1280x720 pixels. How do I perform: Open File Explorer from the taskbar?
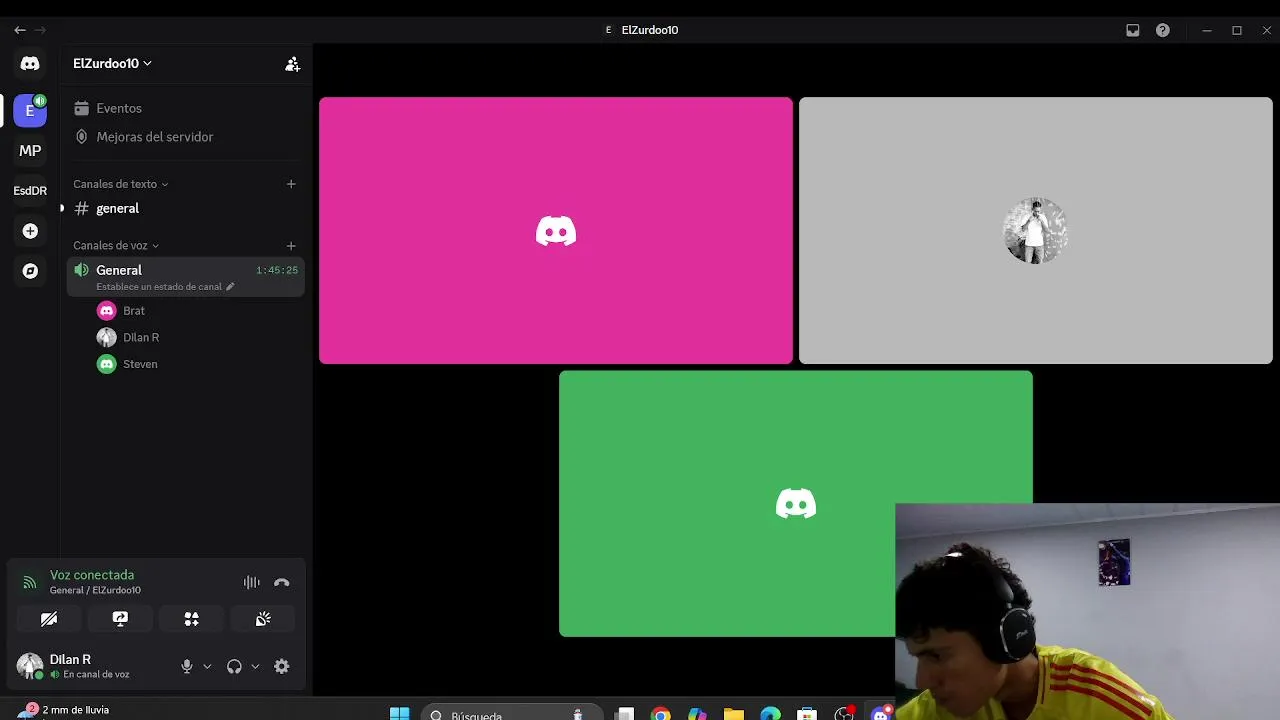click(734, 714)
